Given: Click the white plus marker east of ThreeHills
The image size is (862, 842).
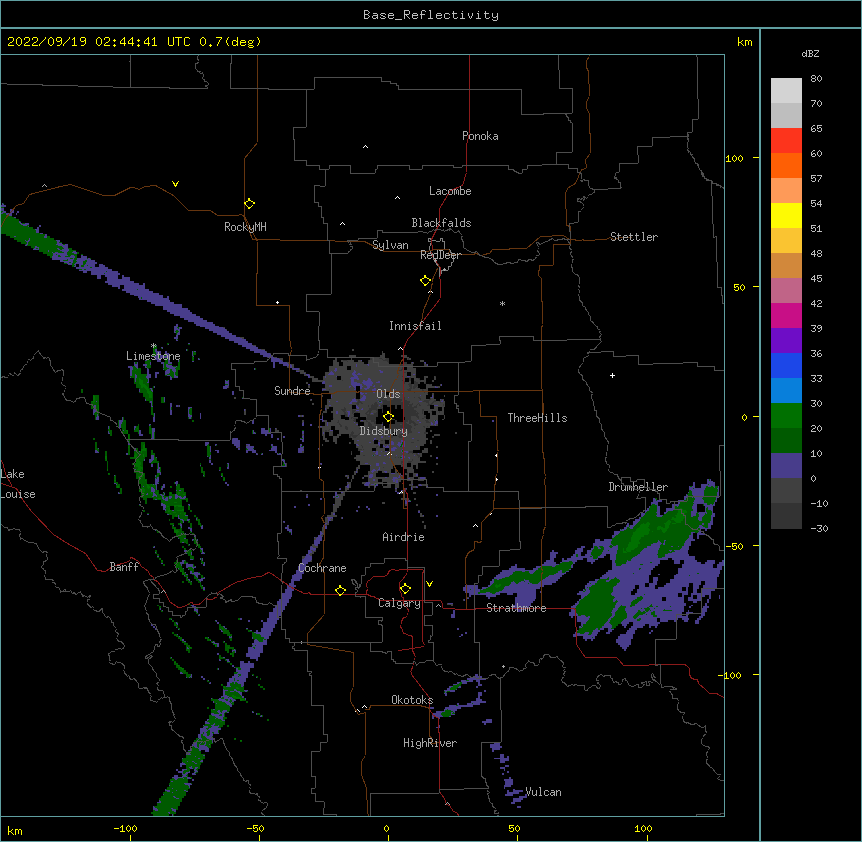Looking at the screenshot, I should (612, 375).
